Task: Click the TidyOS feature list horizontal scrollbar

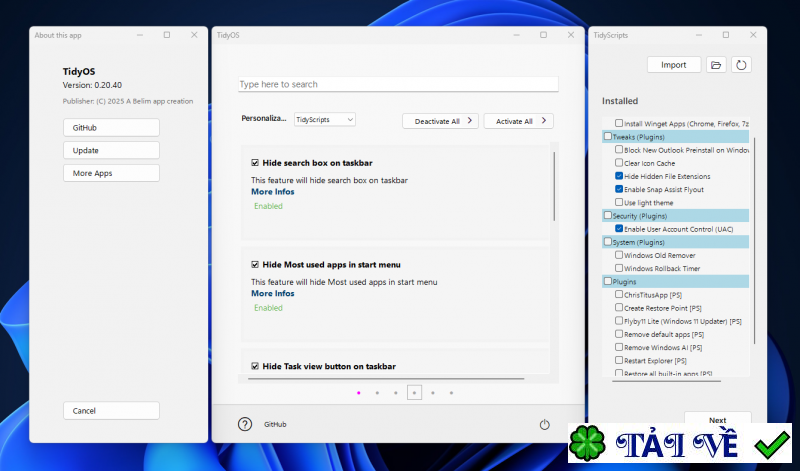Action: point(386,379)
